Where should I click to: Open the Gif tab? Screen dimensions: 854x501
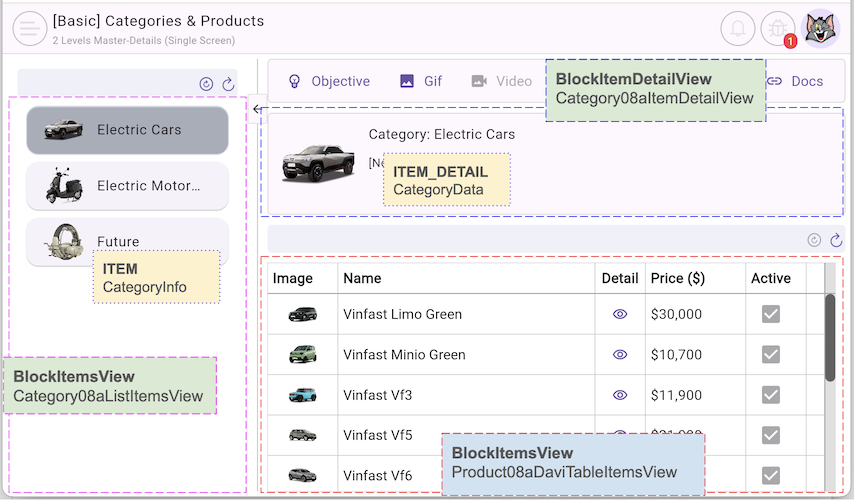421,81
